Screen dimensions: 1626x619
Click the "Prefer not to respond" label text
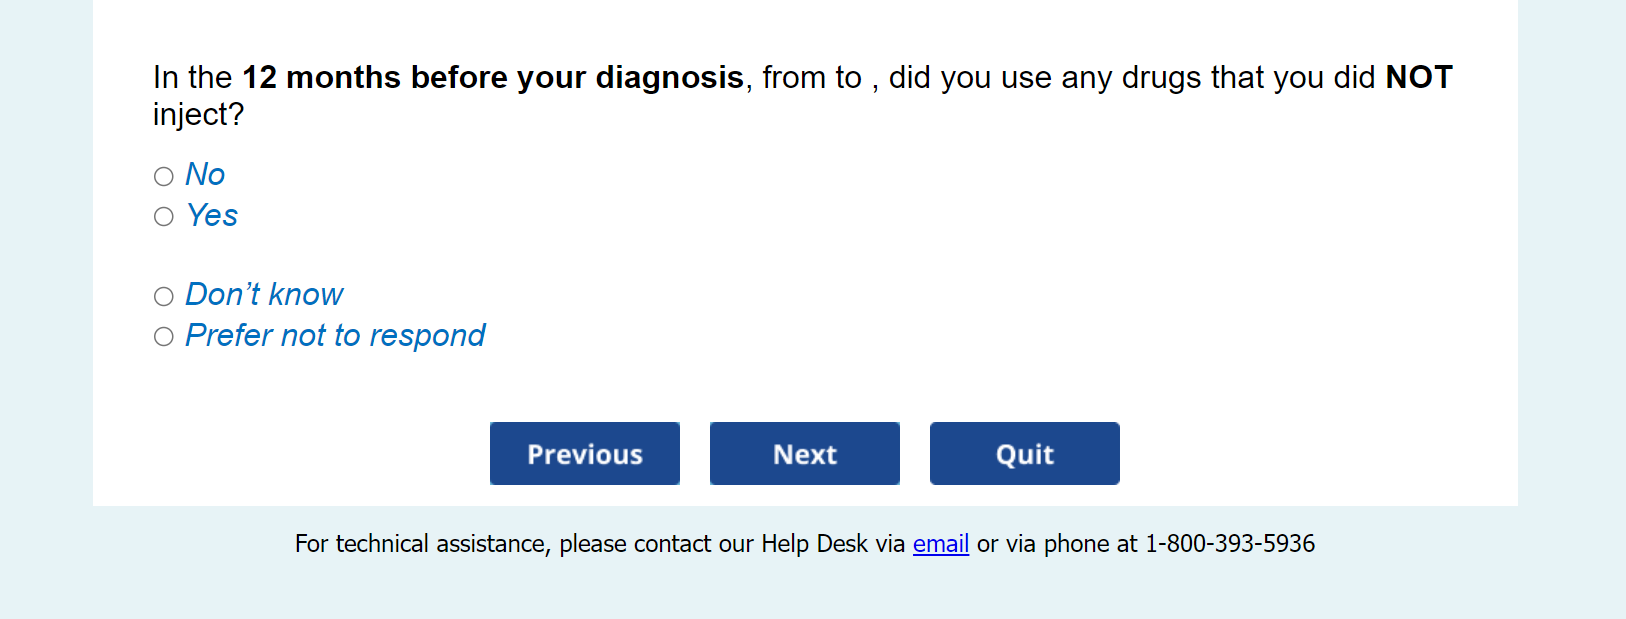pos(335,336)
